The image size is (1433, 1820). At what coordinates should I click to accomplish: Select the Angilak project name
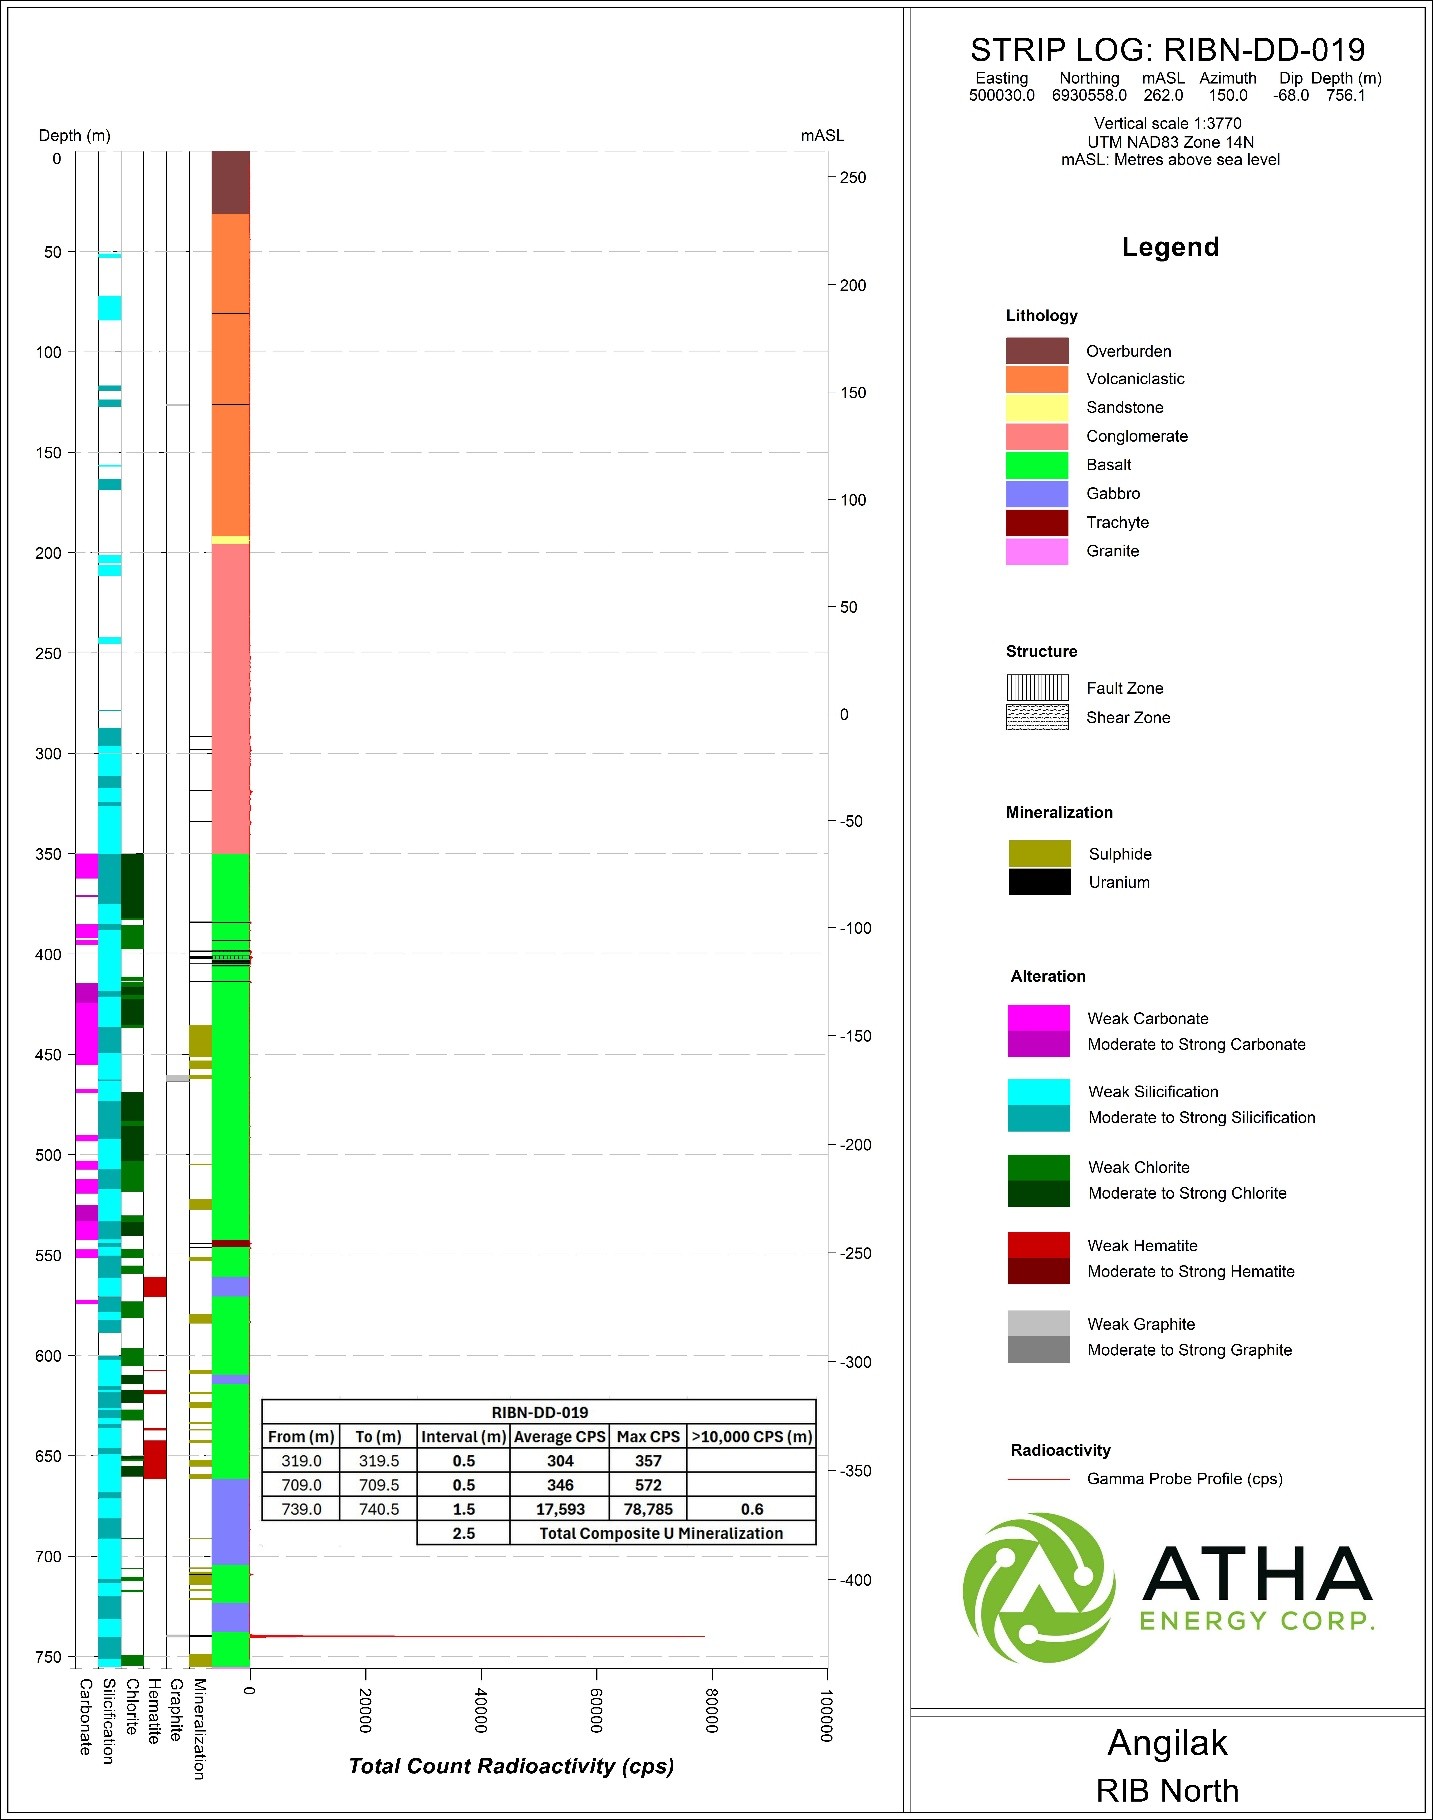pyautogui.click(x=1168, y=1743)
